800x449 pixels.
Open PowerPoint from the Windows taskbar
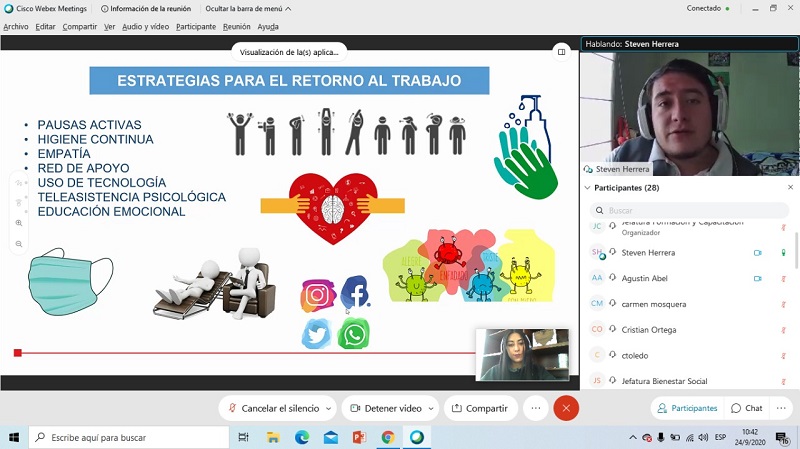(x=359, y=437)
